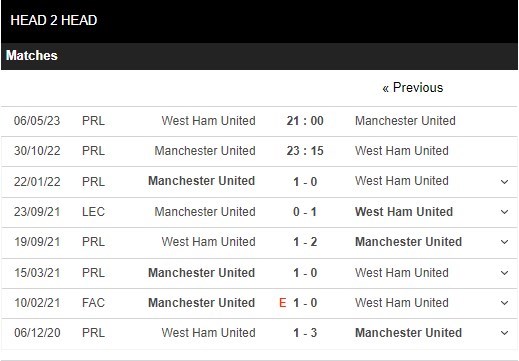Viewport: 519px width, 361px height.
Task: Click the FAC competition label
Action: point(93,303)
